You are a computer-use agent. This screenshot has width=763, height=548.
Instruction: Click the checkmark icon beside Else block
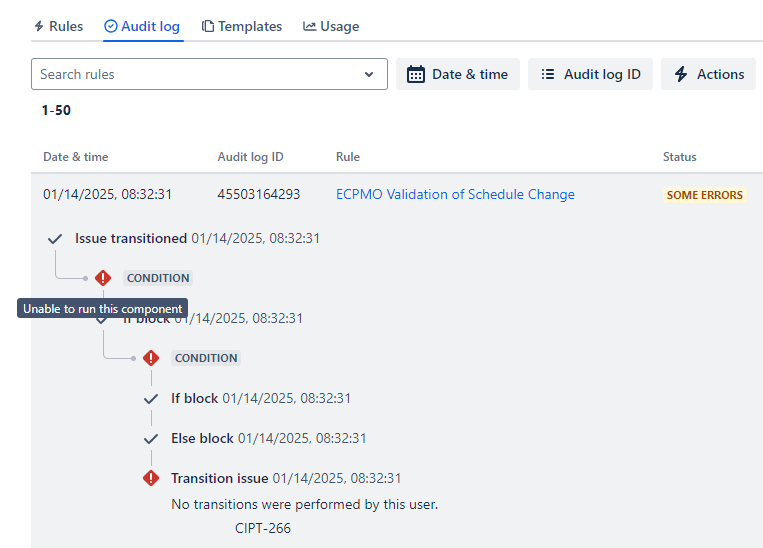(151, 438)
